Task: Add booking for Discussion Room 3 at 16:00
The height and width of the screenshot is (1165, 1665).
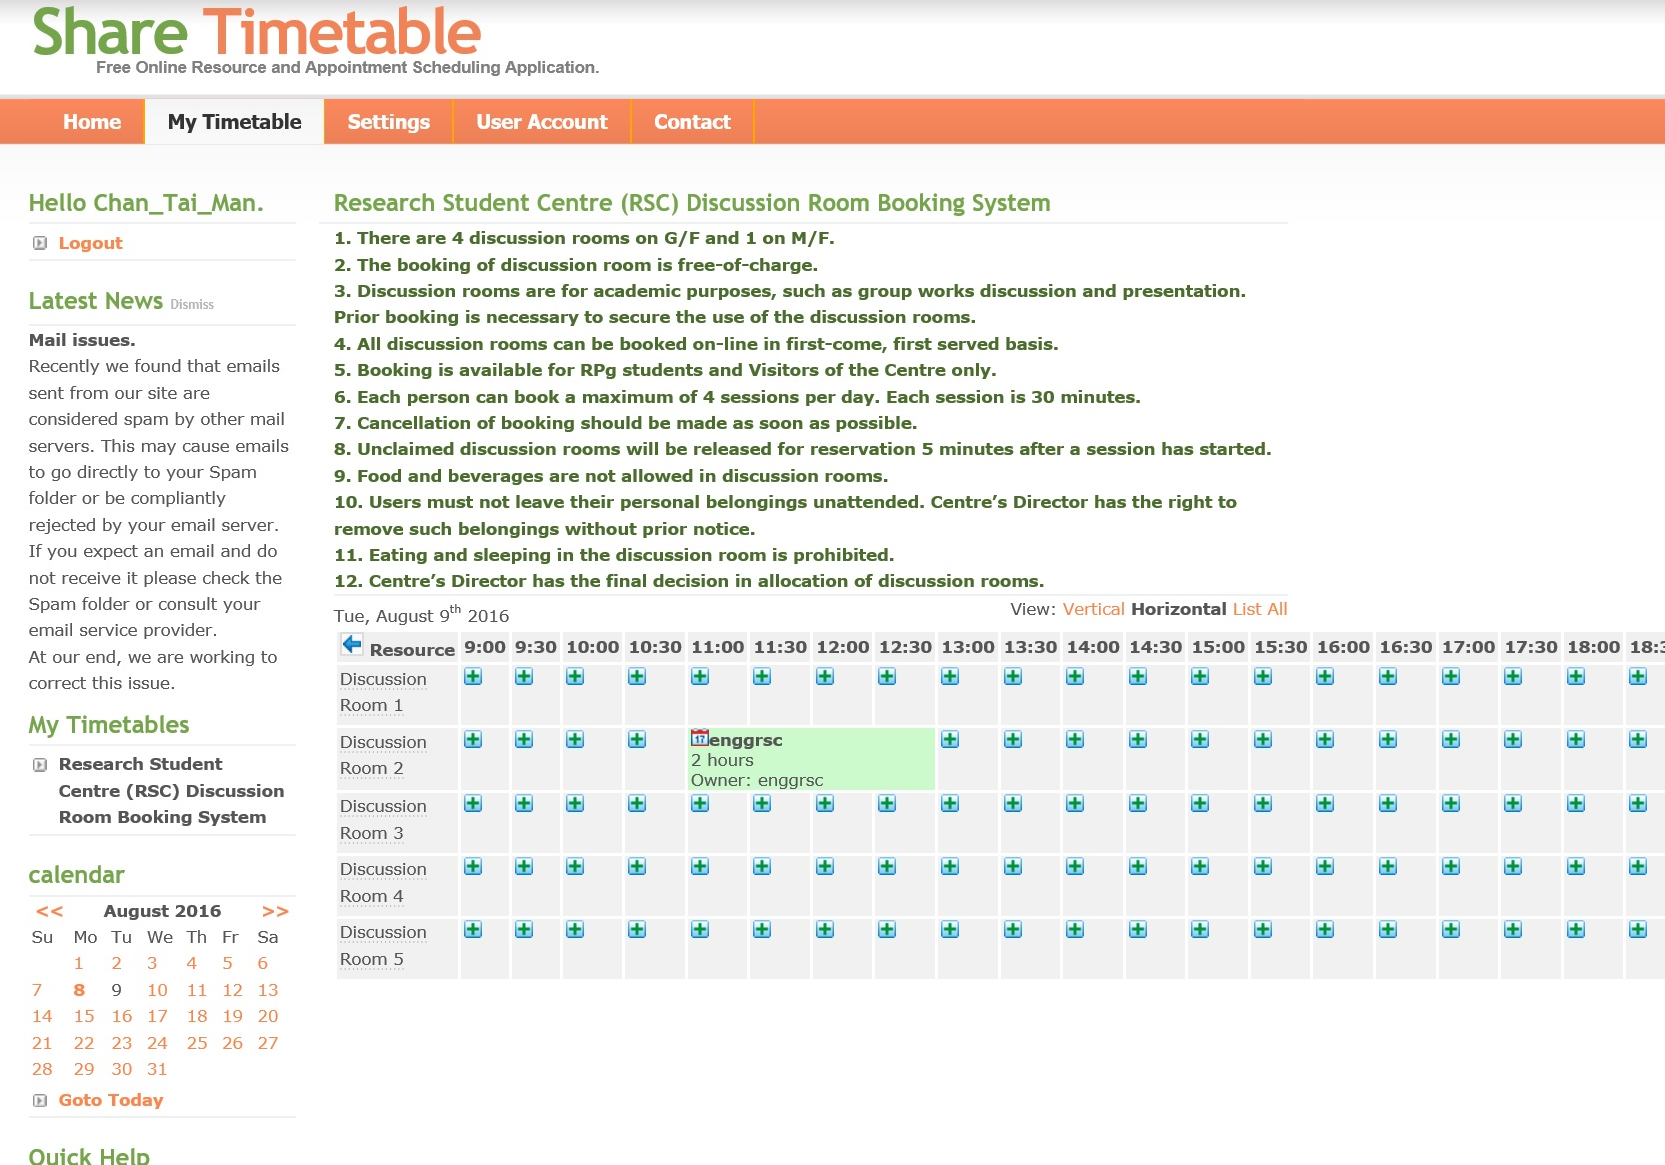Action: pyautogui.click(x=1325, y=804)
